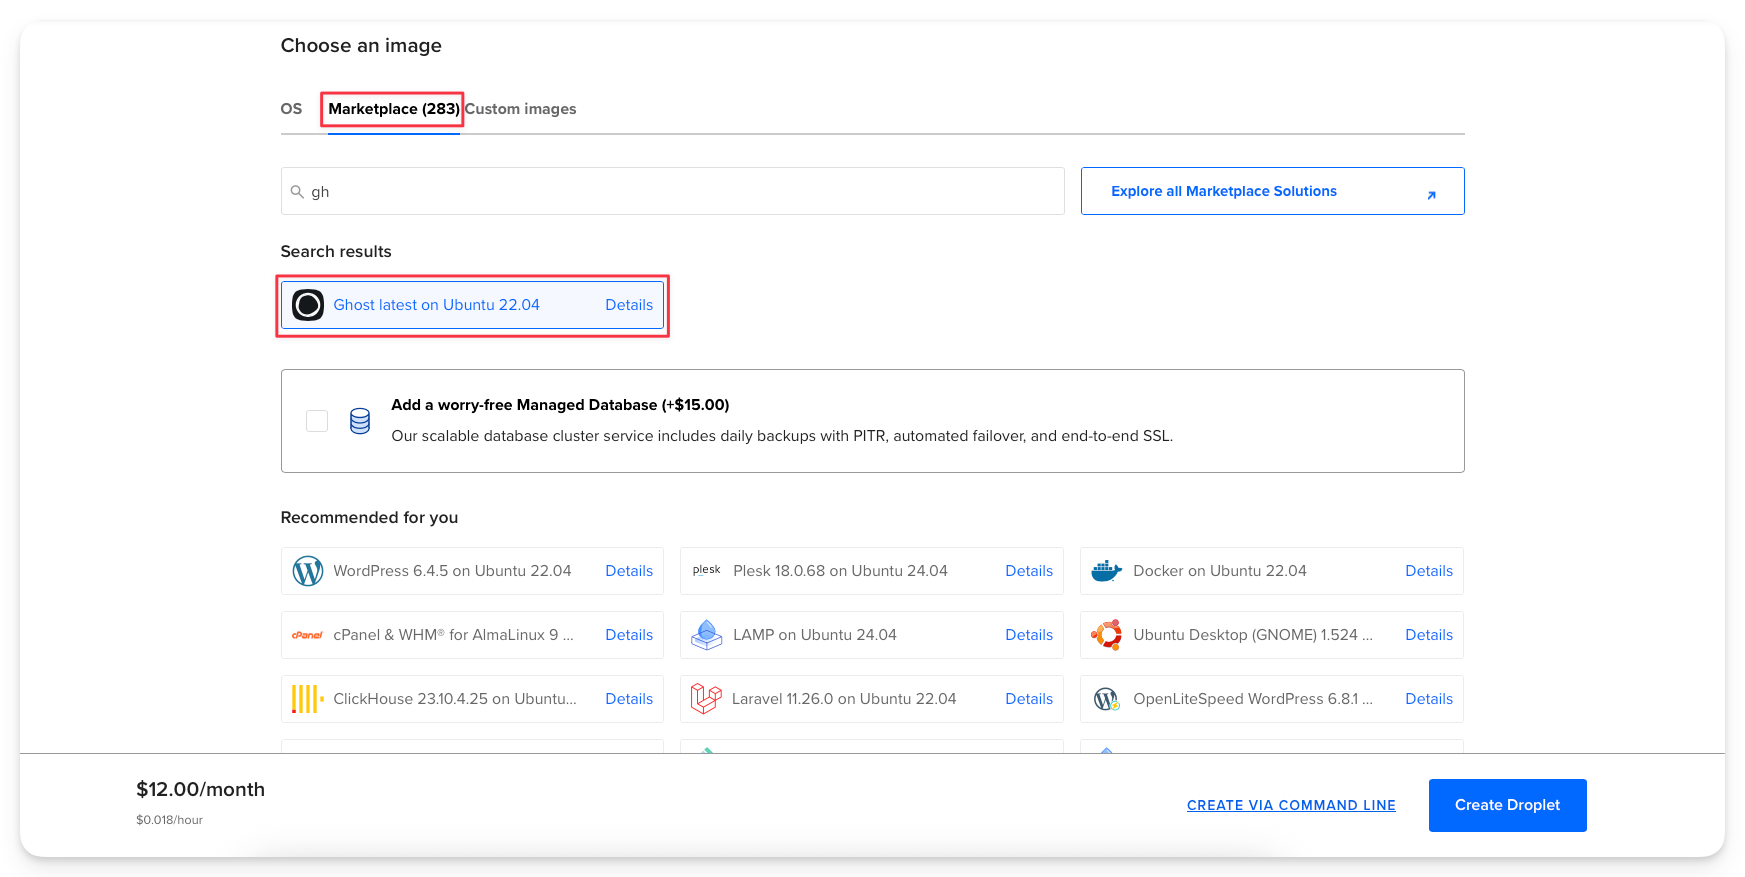Enable the Managed Database checkbox
The width and height of the screenshot is (1745, 877).
[317, 421]
